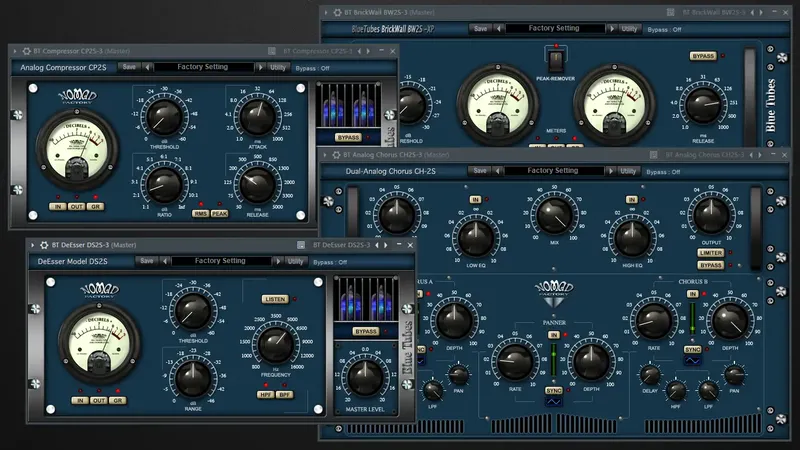Open the Utility menu in the Chorus
800x450 pixels.
click(628, 171)
